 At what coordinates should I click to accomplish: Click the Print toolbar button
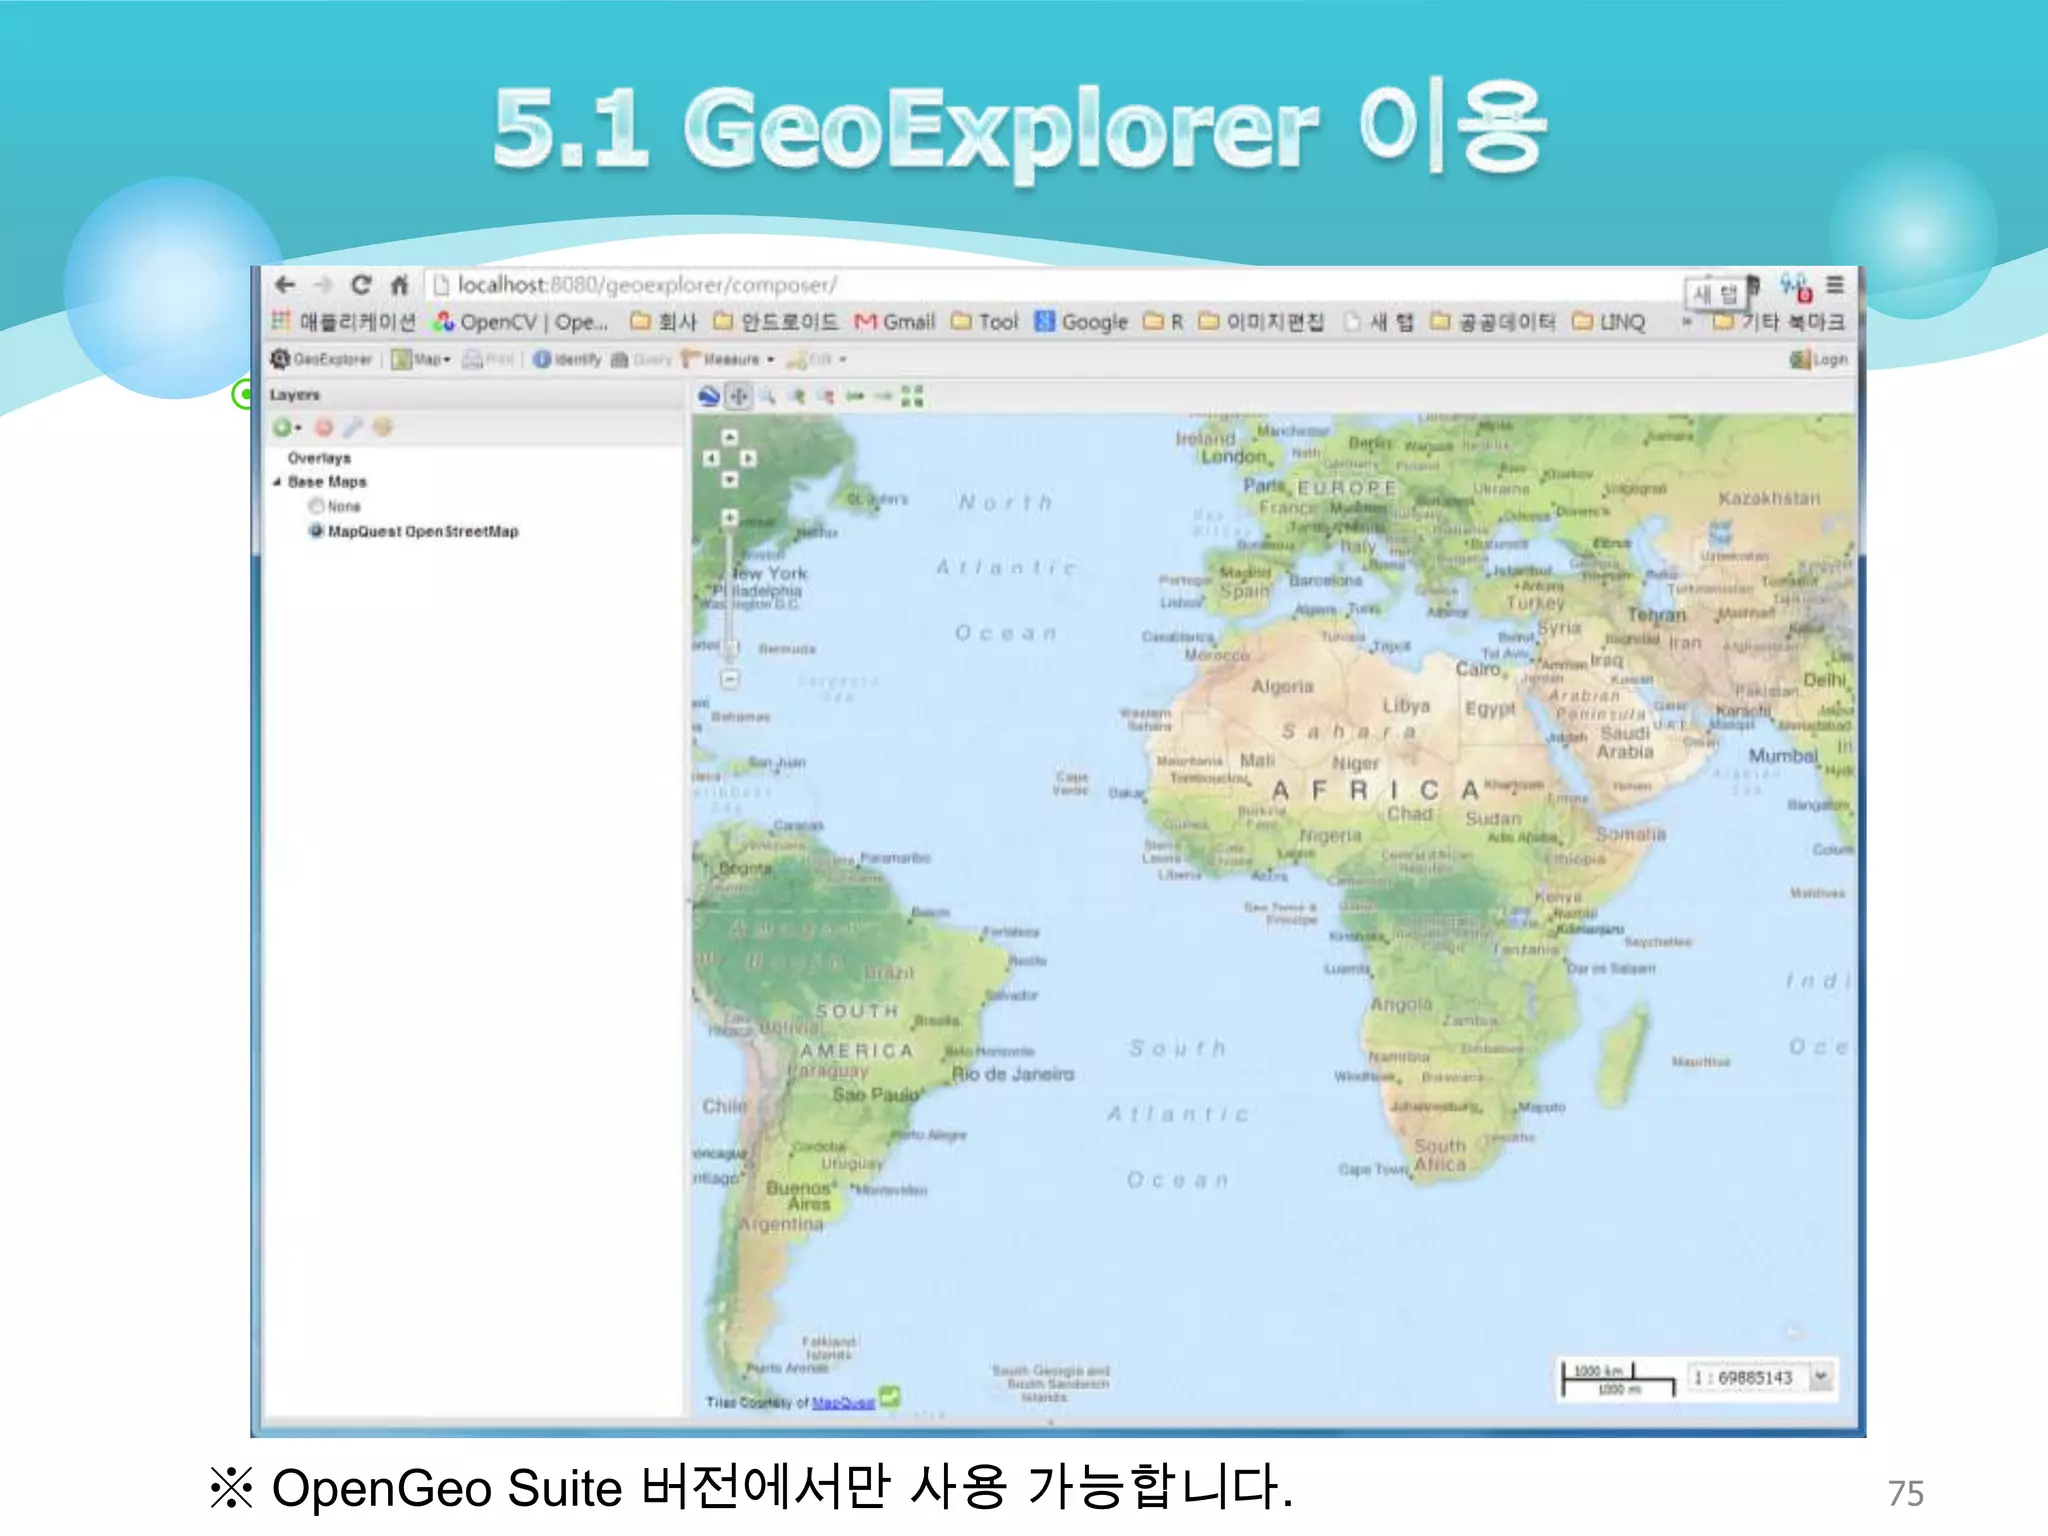tap(488, 359)
